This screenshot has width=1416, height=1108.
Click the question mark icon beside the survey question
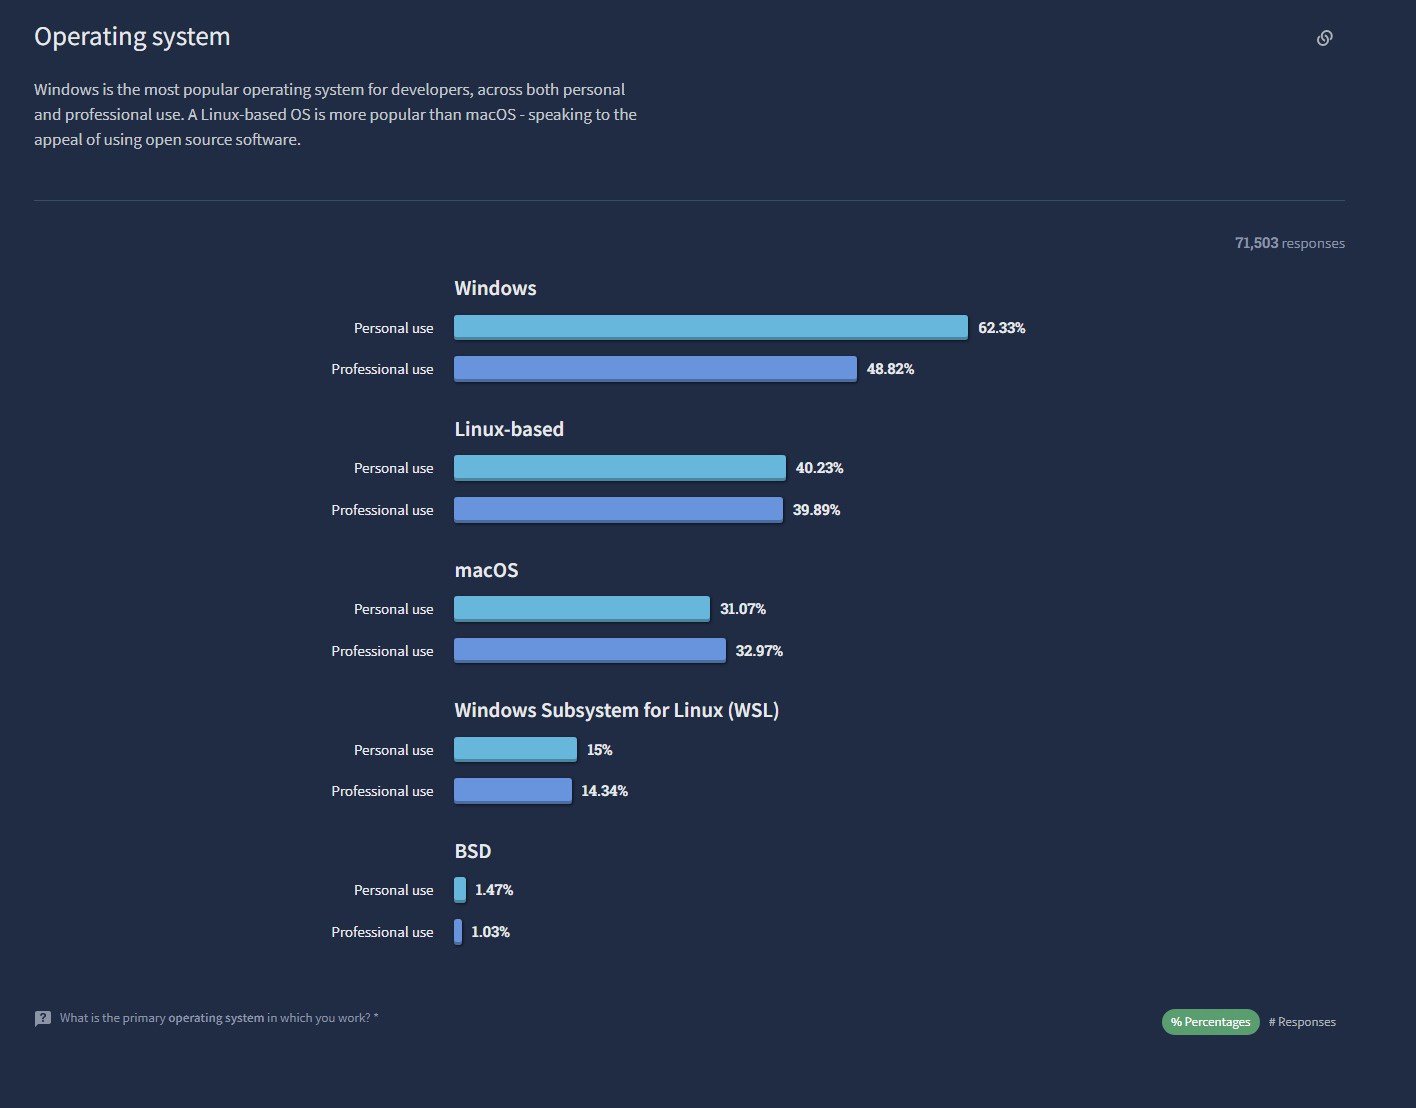43,1018
